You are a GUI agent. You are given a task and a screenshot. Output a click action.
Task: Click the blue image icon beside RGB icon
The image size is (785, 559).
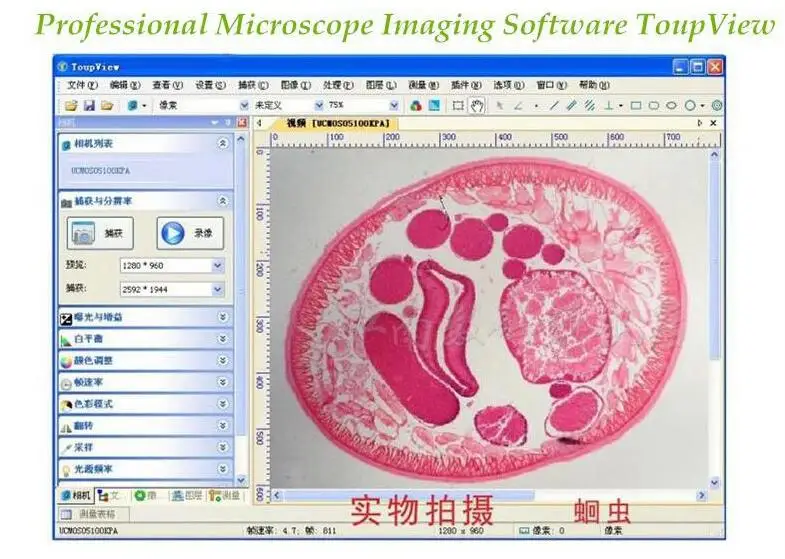coord(434,106)
